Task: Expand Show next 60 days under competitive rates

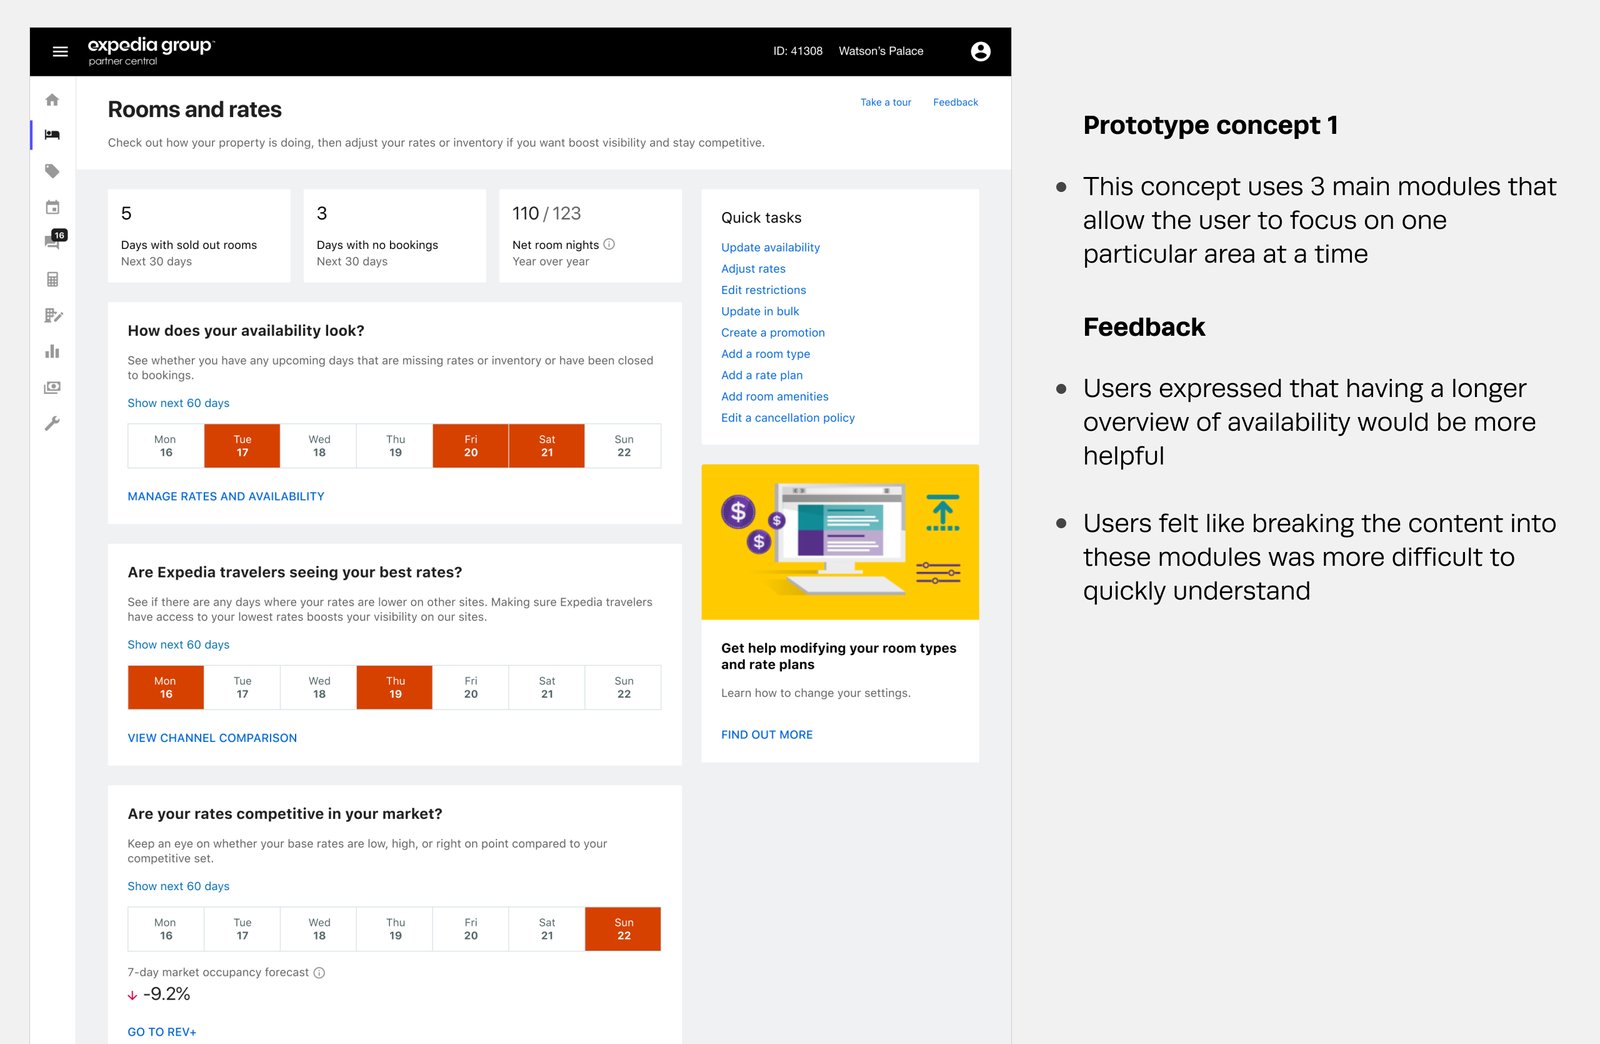Action: tap(178, 886)
